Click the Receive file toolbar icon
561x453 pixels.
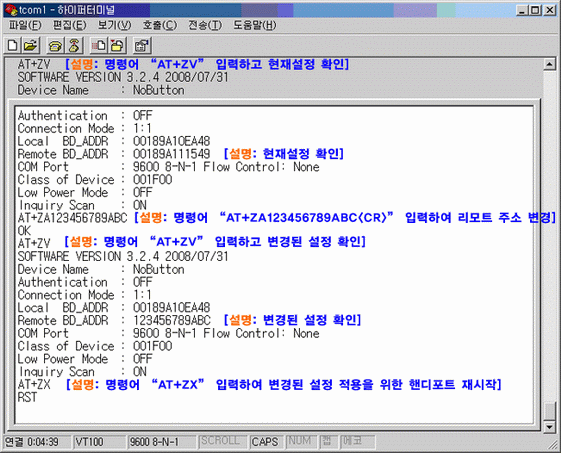pyautogui.click(x=117, y=45)
